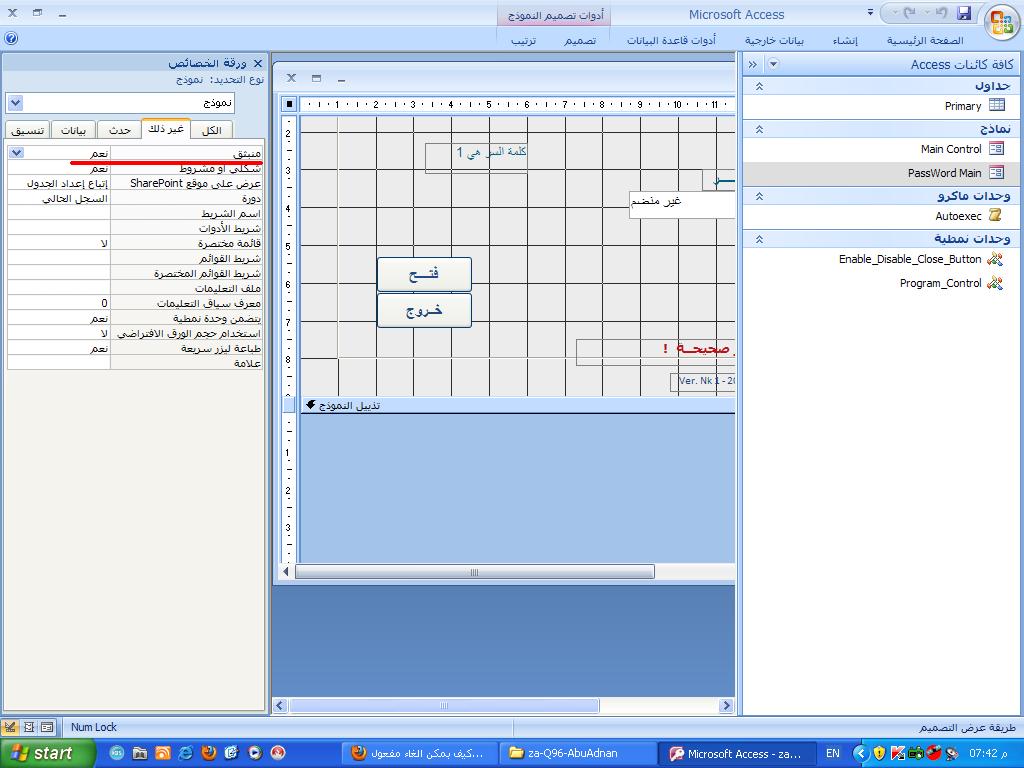This screenshot has width=1024, height=768.
Task: Collapse the وحدات ماكرو group
Action: (760, 196)
